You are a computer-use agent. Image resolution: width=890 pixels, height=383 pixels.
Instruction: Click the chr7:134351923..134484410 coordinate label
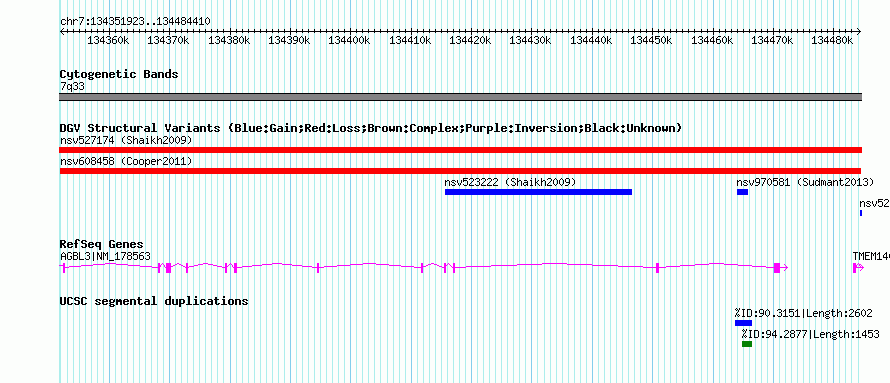tap(135, 22)
